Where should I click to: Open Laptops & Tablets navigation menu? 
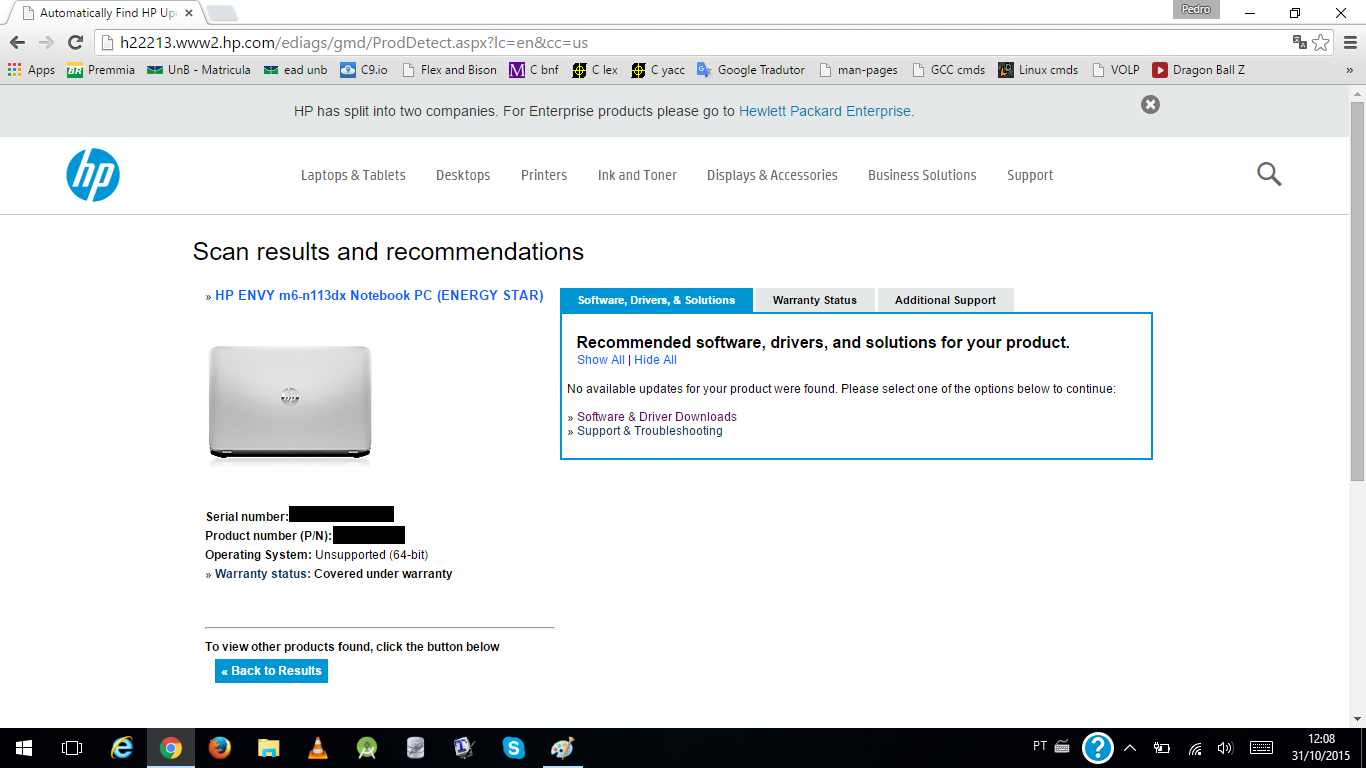click(353, 175)
